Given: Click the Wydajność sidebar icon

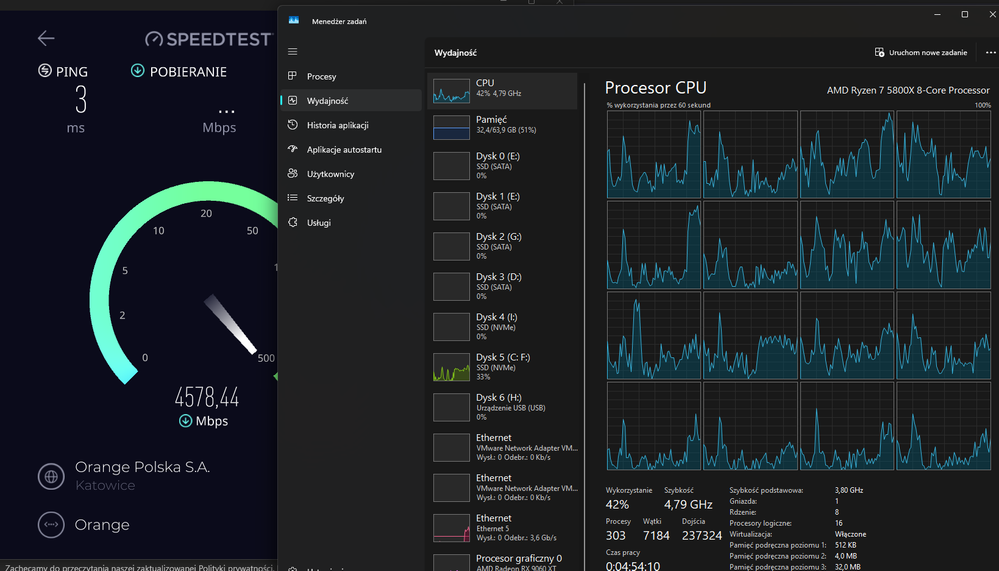Looking at the screenshot, I should pyautogui.click(x=292, y=100).
